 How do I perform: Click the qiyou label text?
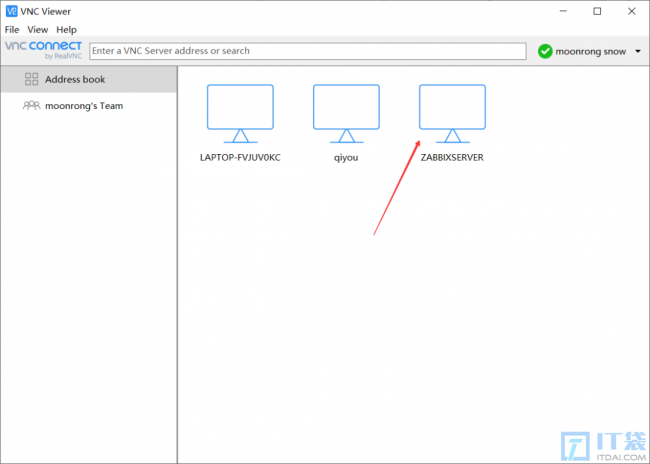[x=346, y=158]
